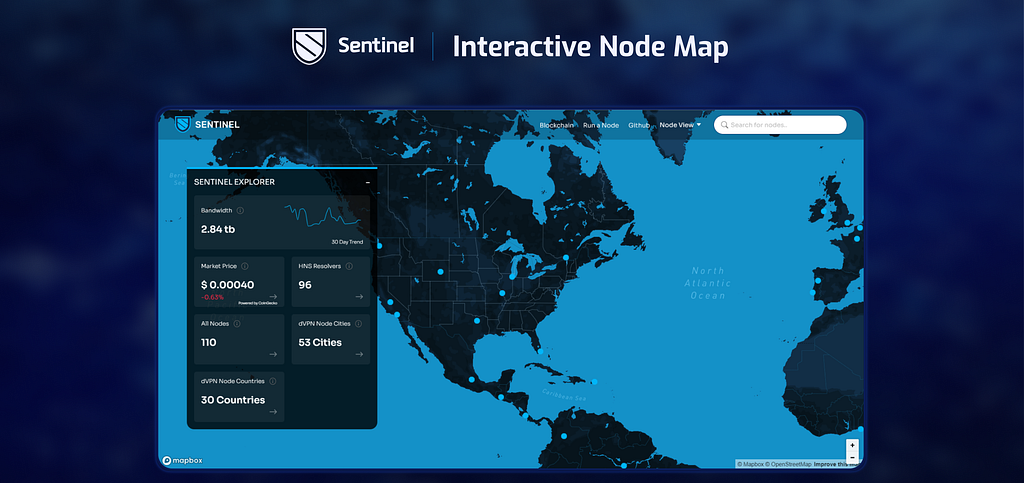Show All Nodes info icon

237,324
